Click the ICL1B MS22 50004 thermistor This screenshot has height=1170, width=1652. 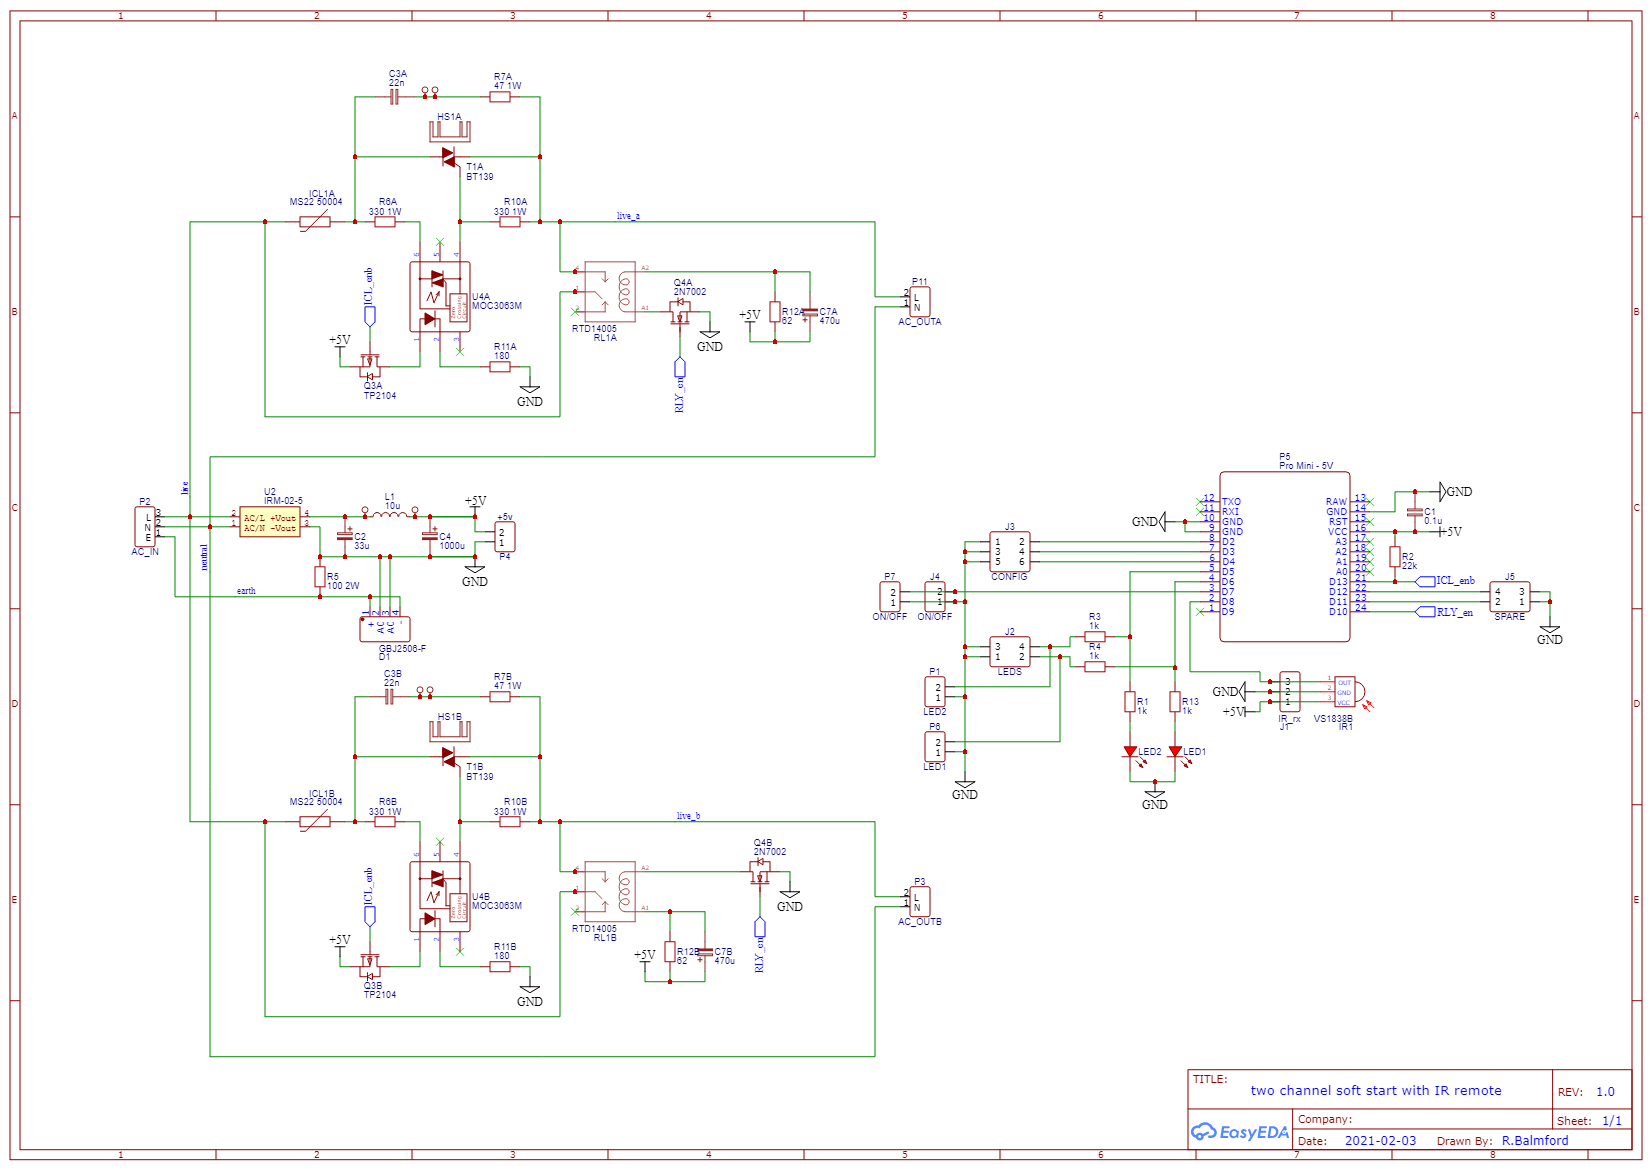pos(315,822)
